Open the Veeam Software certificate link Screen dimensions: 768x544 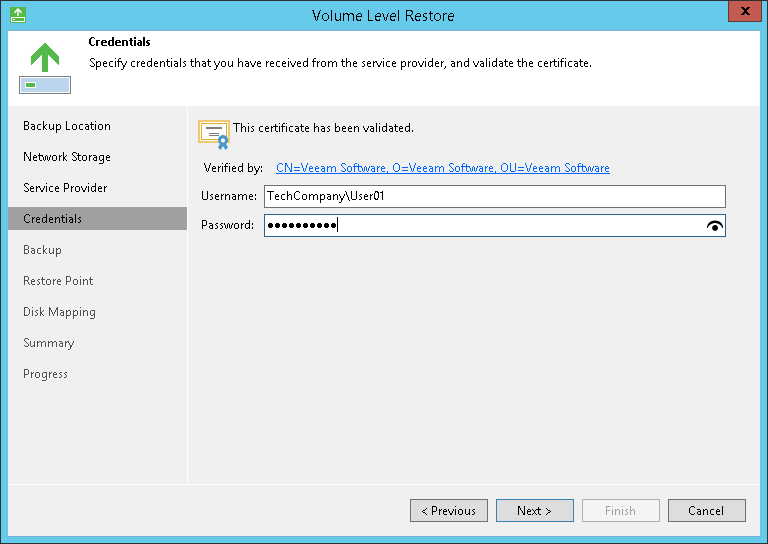(442, 168)
